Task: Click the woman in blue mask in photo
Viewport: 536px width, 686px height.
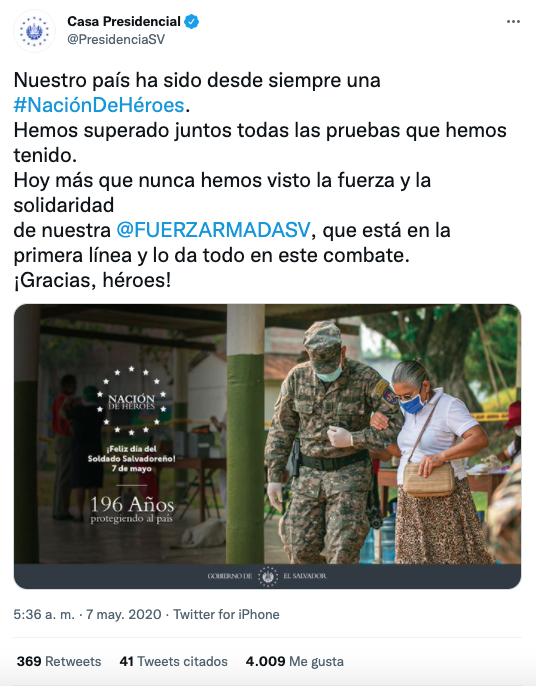Action: point(438,462)
